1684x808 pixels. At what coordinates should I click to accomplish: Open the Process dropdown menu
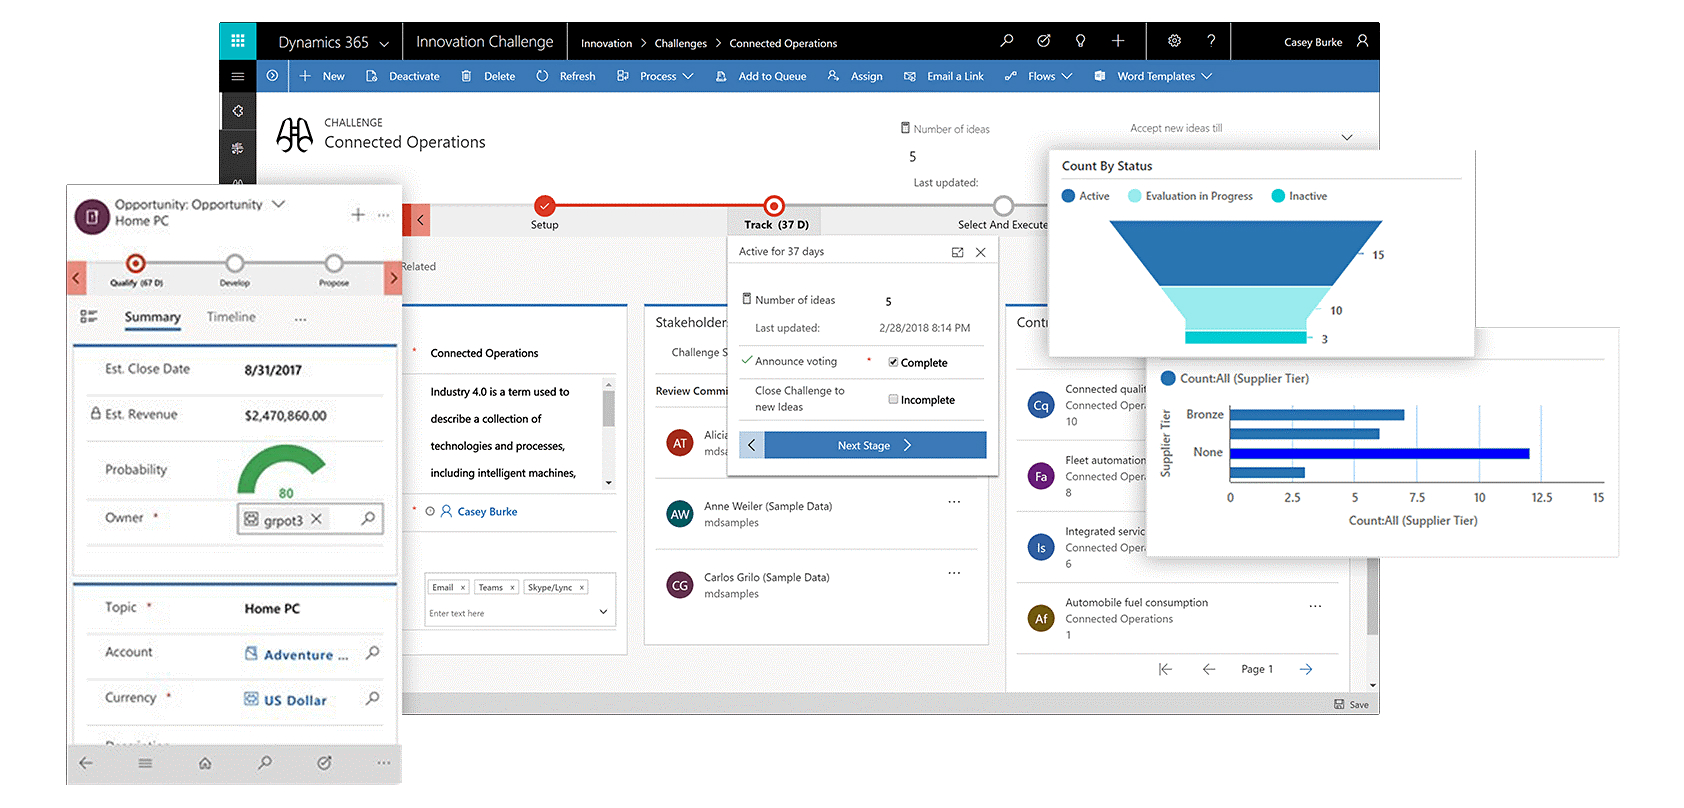655,76
